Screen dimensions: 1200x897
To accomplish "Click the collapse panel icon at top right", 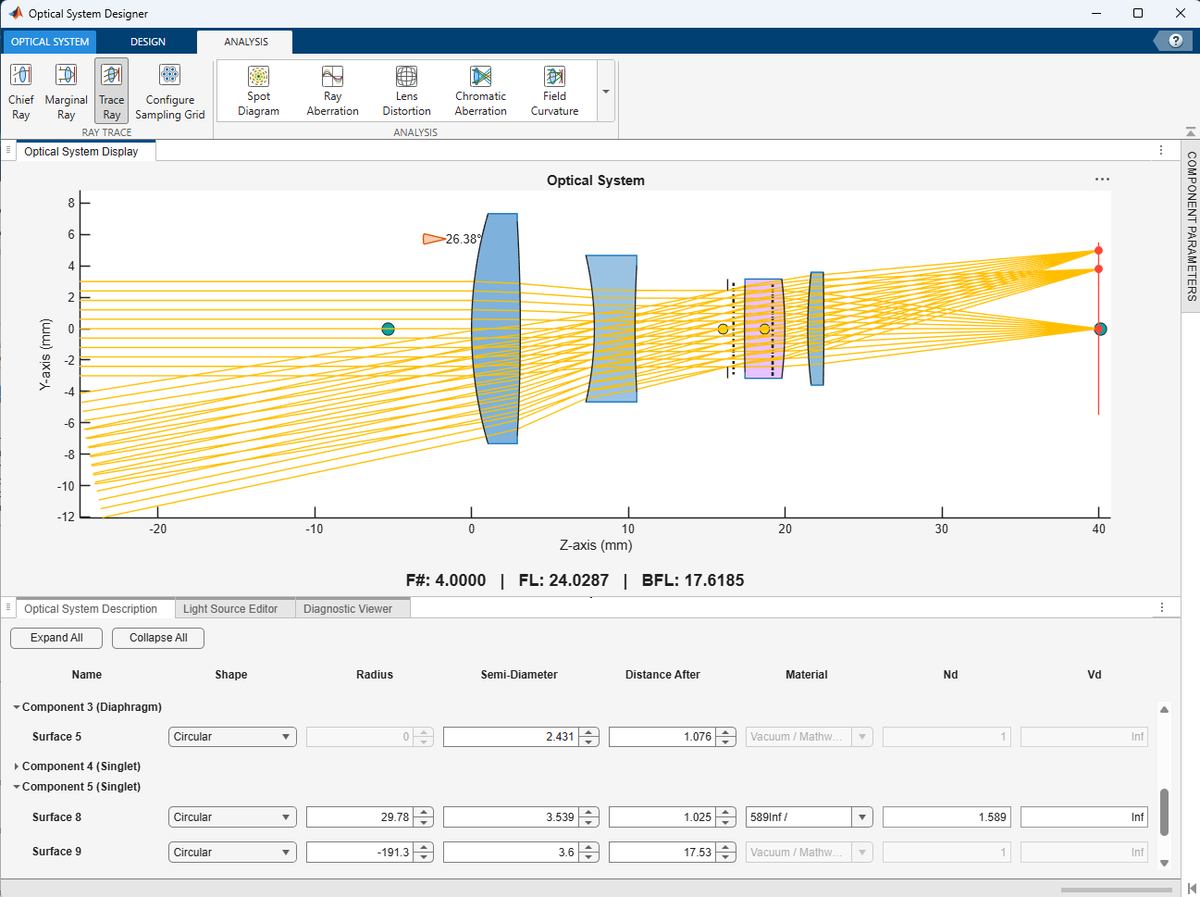I will click(1190, 131).
